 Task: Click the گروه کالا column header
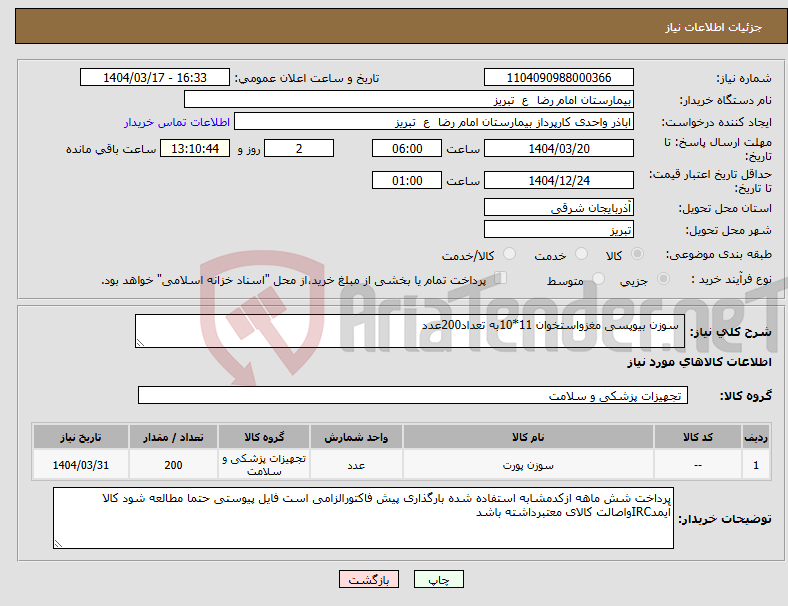tap(264, 437)
